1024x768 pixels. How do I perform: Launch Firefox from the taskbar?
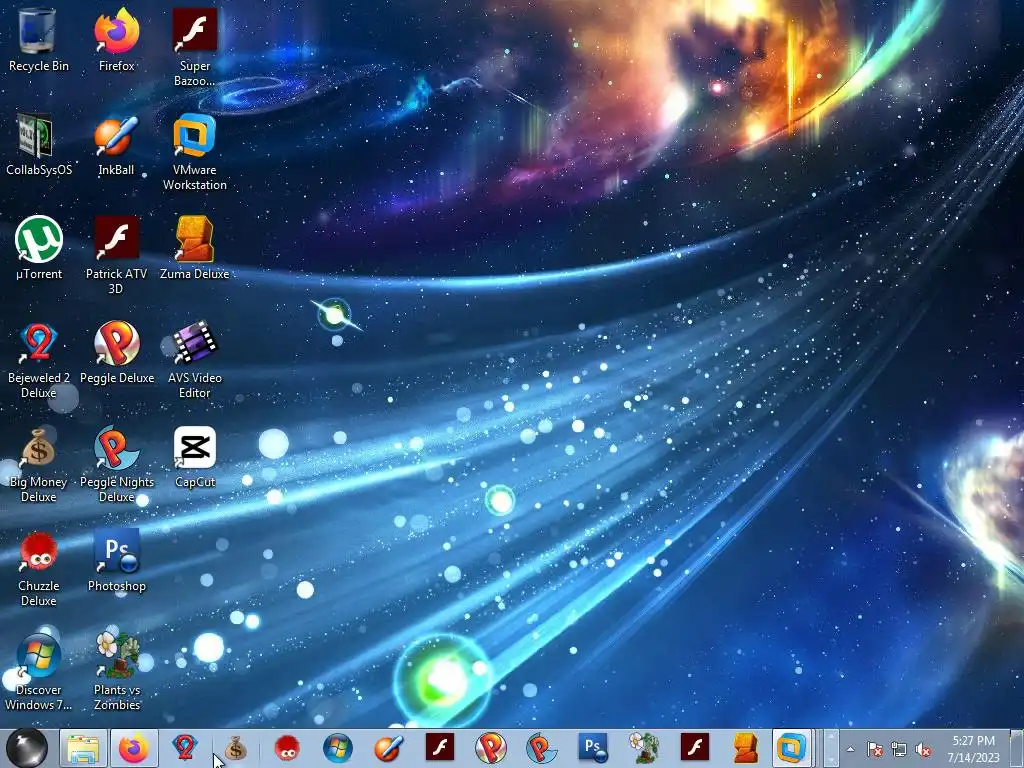click(134, 748)
